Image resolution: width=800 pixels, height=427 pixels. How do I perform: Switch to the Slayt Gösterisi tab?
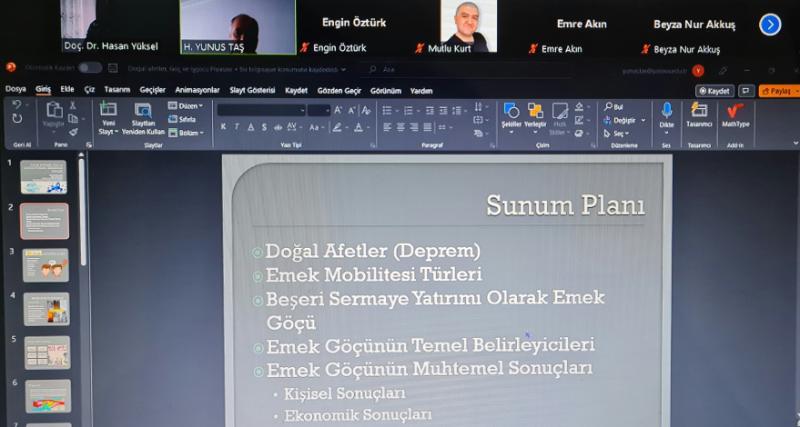coord(252,90)
